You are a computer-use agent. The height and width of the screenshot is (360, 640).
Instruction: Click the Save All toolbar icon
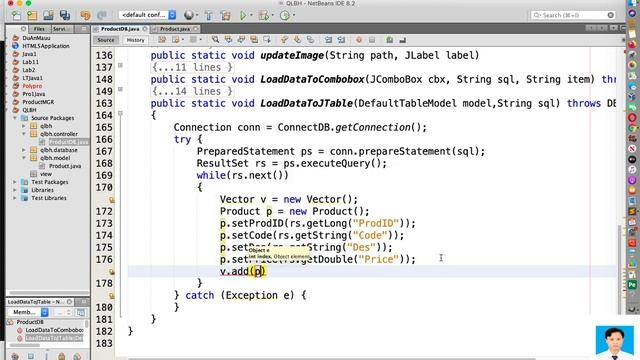[65, 16]
